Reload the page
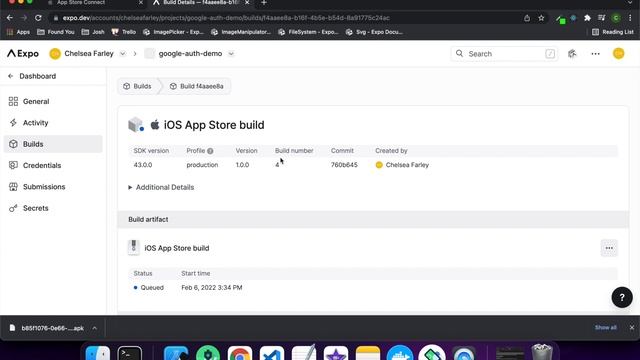640x360 pixels. (x=38, y=18)
